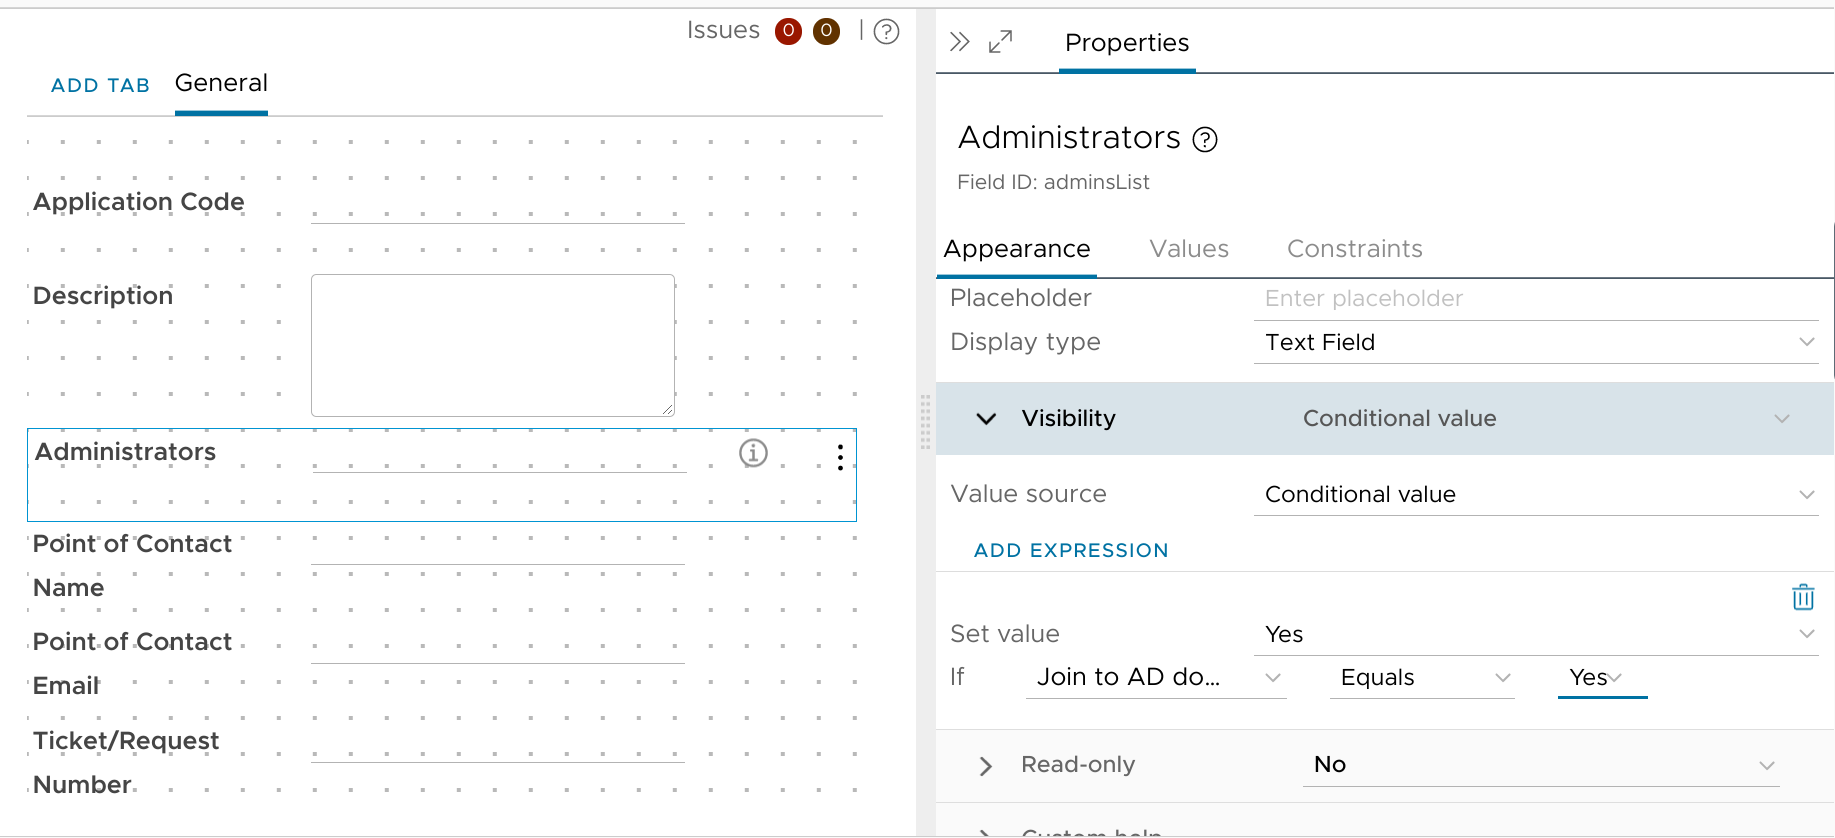Click info icon in Administrators field row
The image size is (1835, 838).
coord(753,453)
